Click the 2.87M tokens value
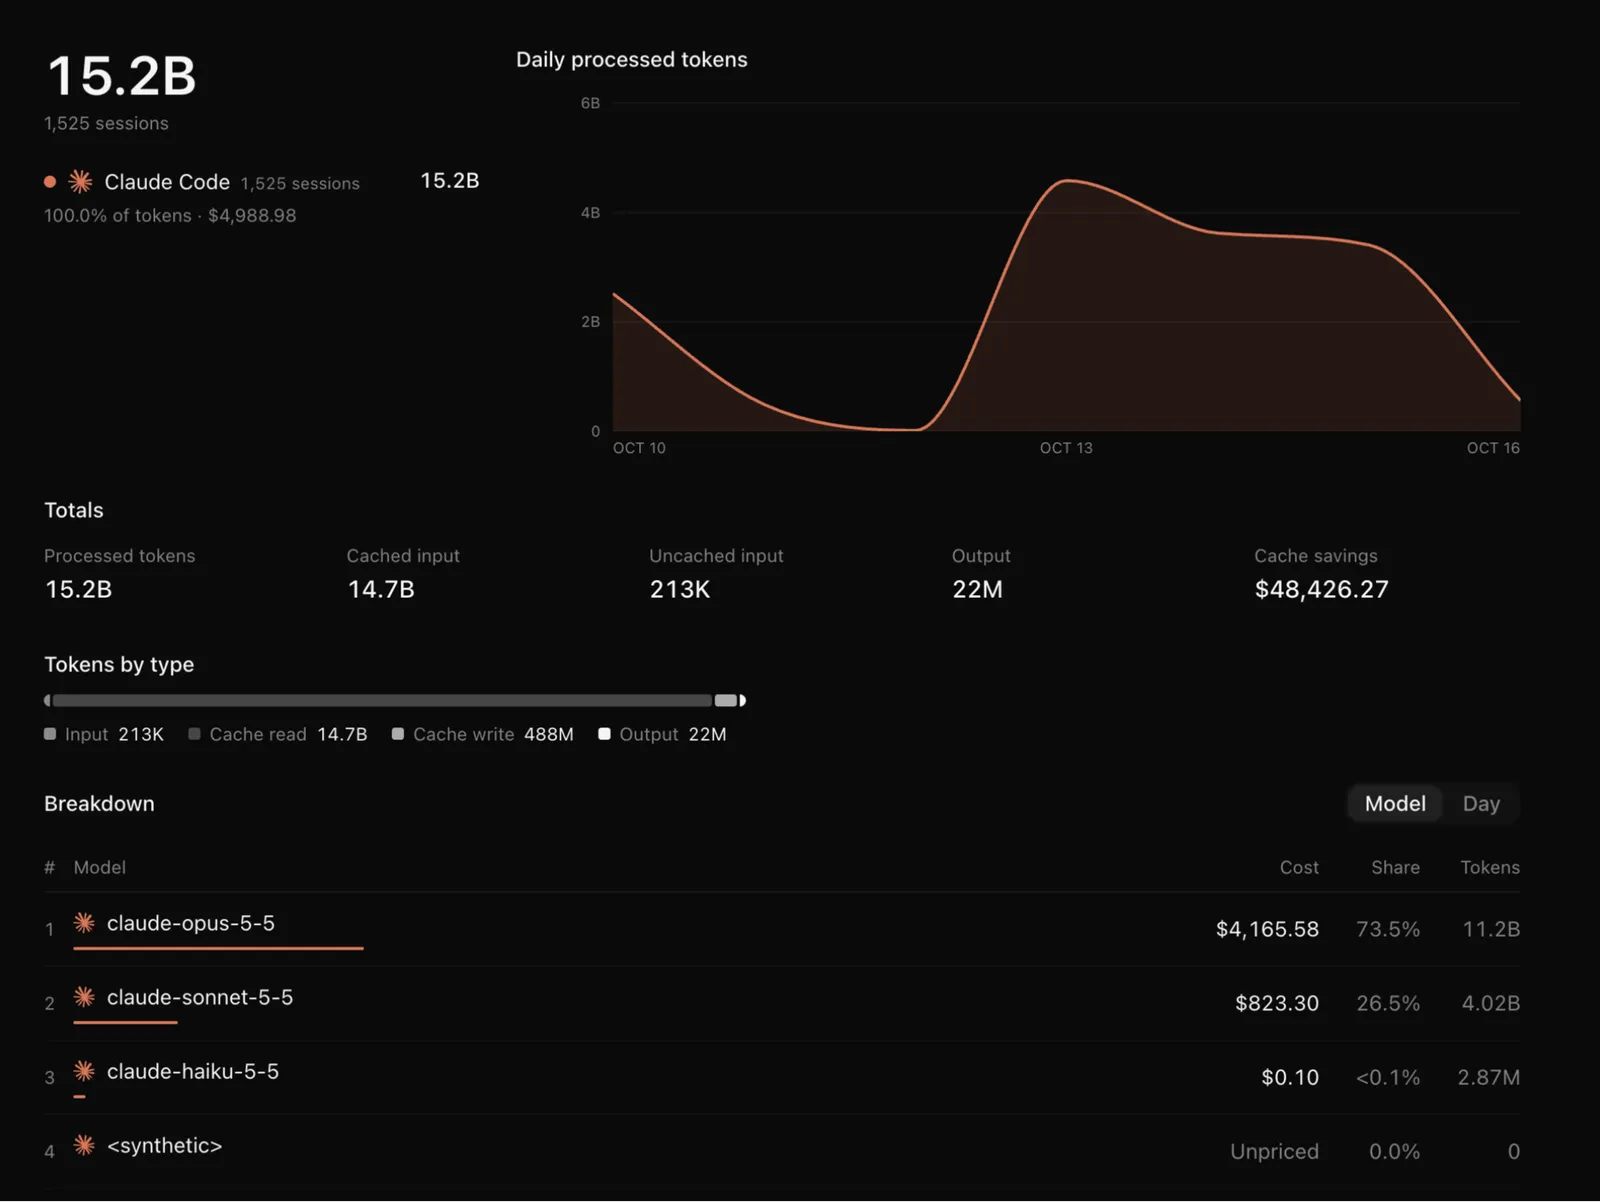This screenshot has height=1202, width=1600. tap(1489, 1077)
